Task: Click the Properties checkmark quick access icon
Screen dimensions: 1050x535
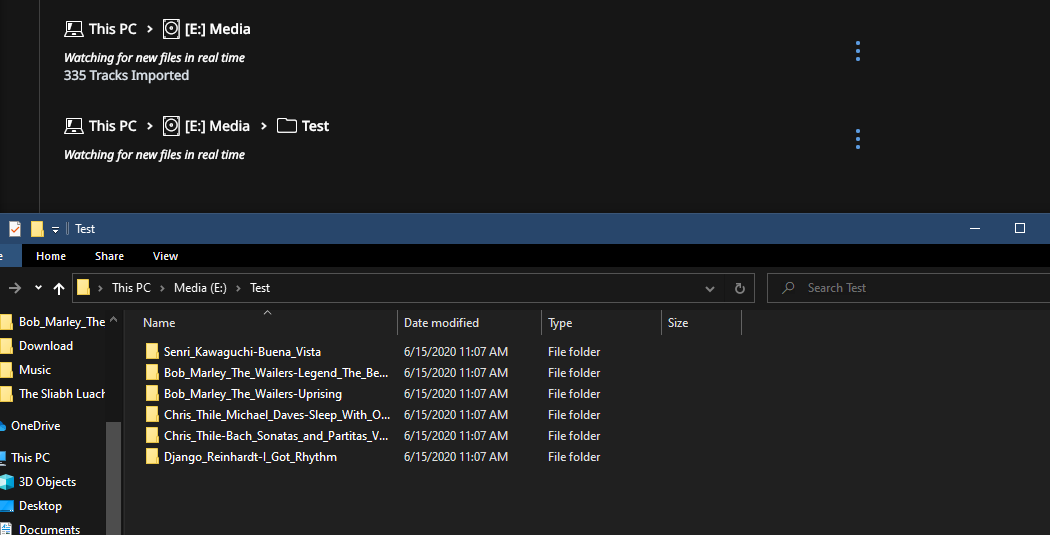Action: click(x=14, y=229)
